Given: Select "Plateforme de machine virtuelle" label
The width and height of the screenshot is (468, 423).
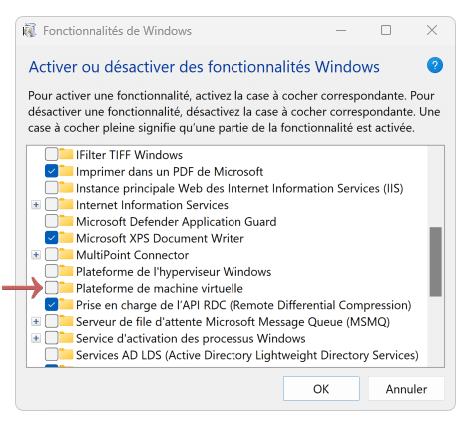Looking at the screenshot, I should click(x=159, y=288).
